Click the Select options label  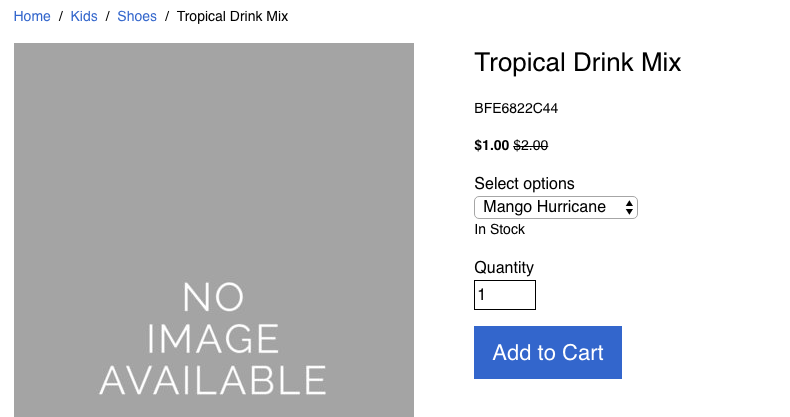click(x=524, y=183)
